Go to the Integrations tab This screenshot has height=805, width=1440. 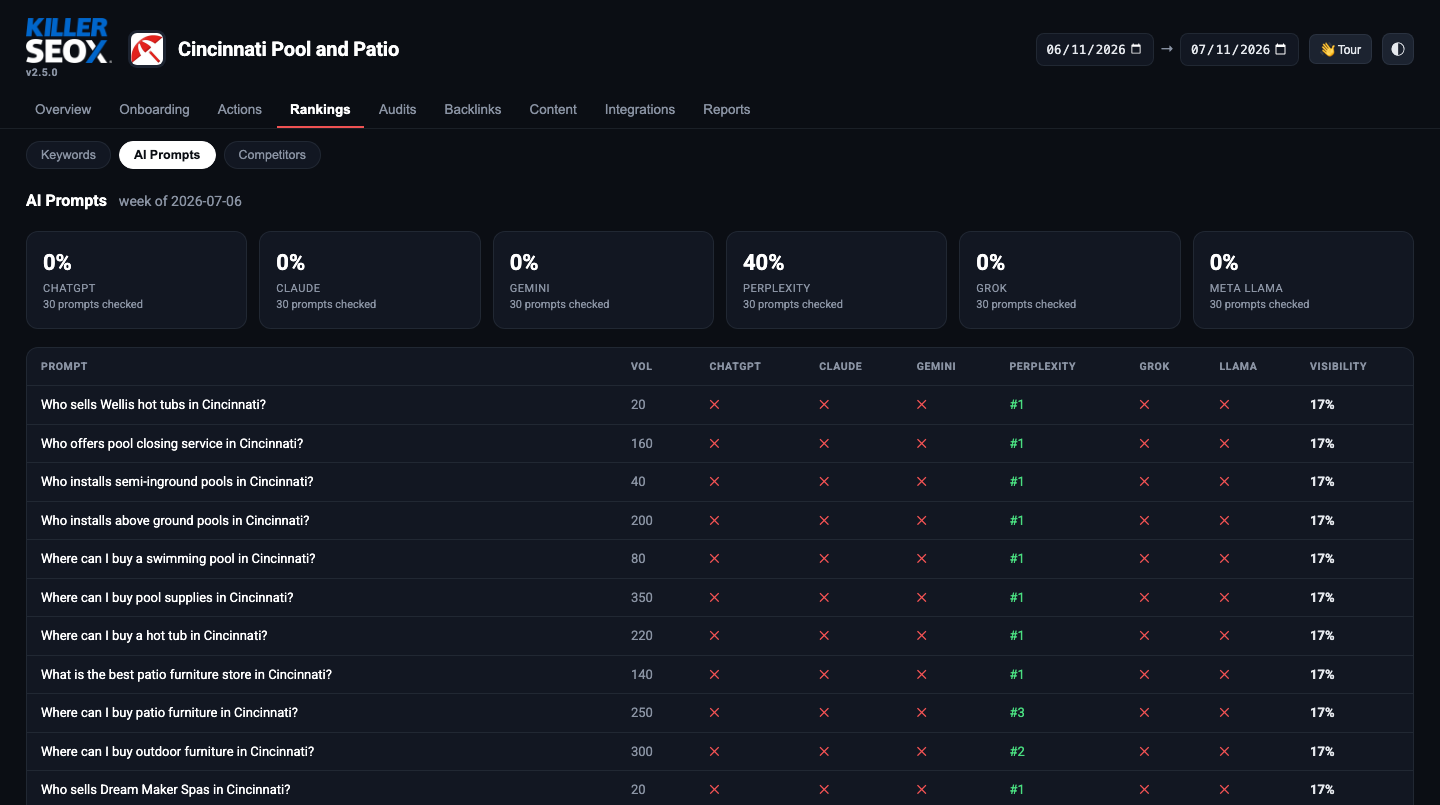pyautogui.click(x=640, y=109)
